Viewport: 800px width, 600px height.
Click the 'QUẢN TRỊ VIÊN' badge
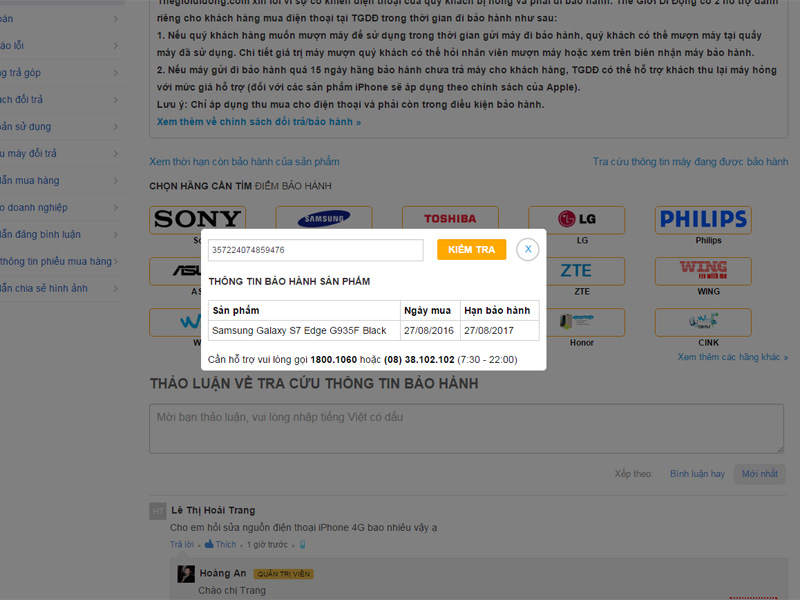(x=283, y=574)
